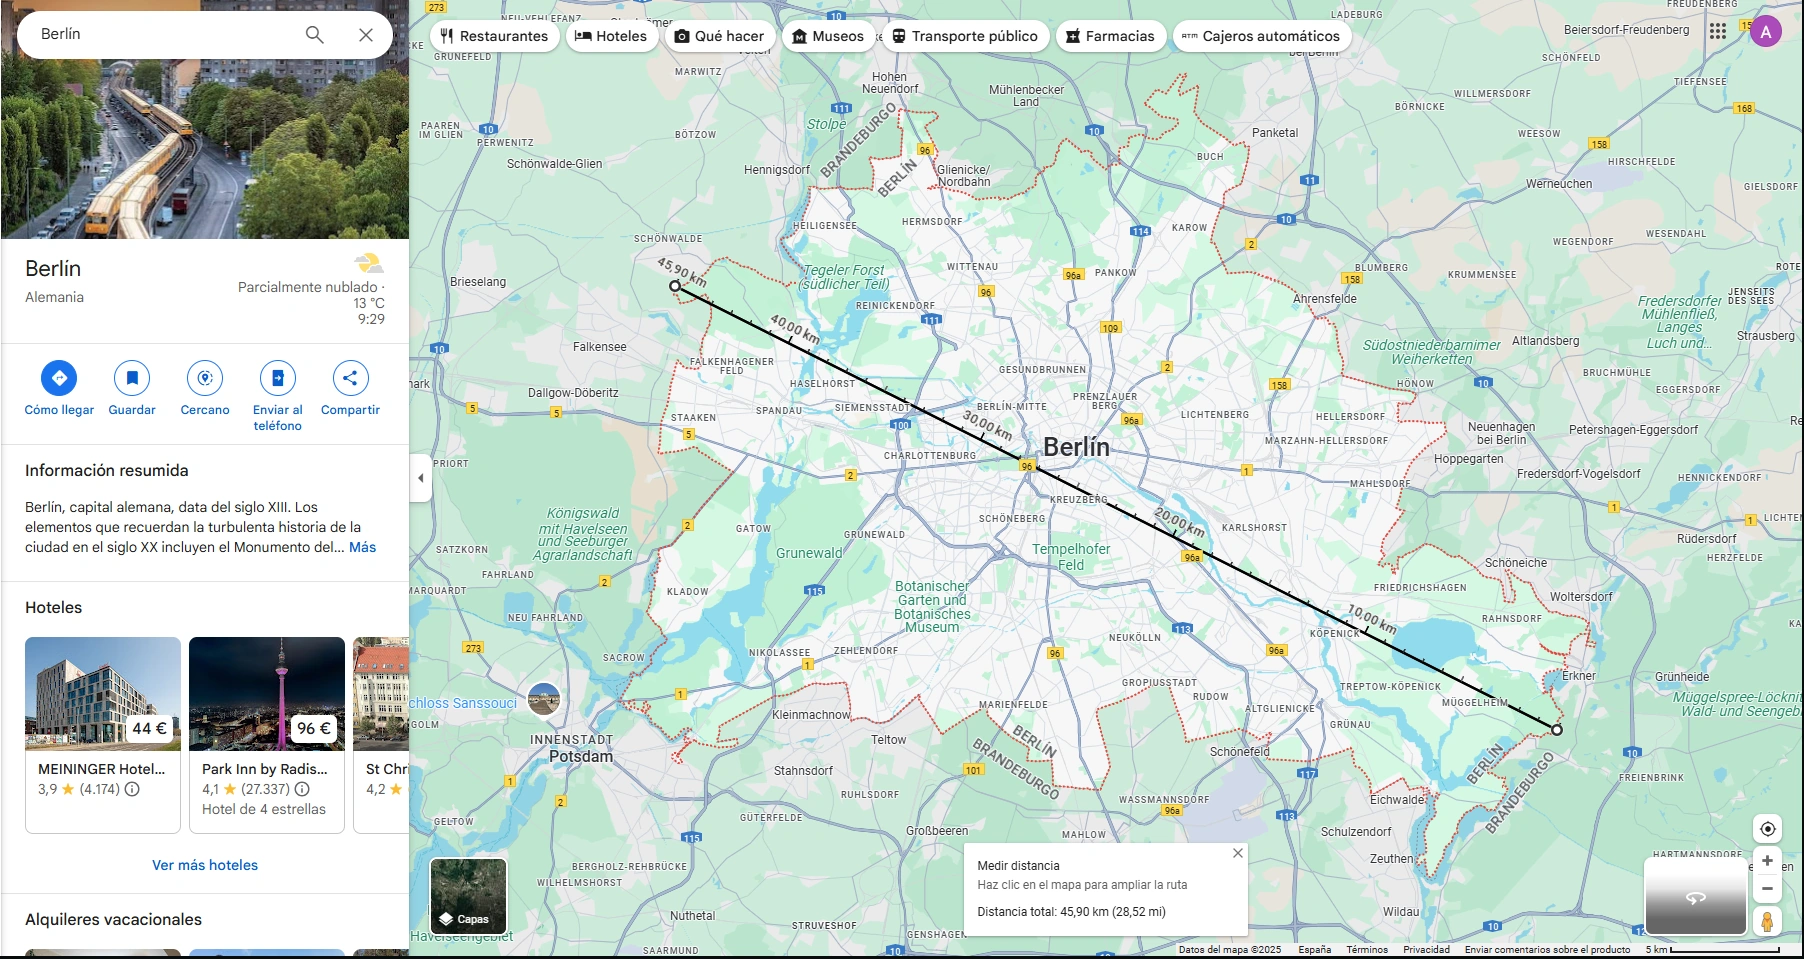This screenshot has height=959, width=1804.
Task: Close the Medir distancia popup
Action: 1238,853
